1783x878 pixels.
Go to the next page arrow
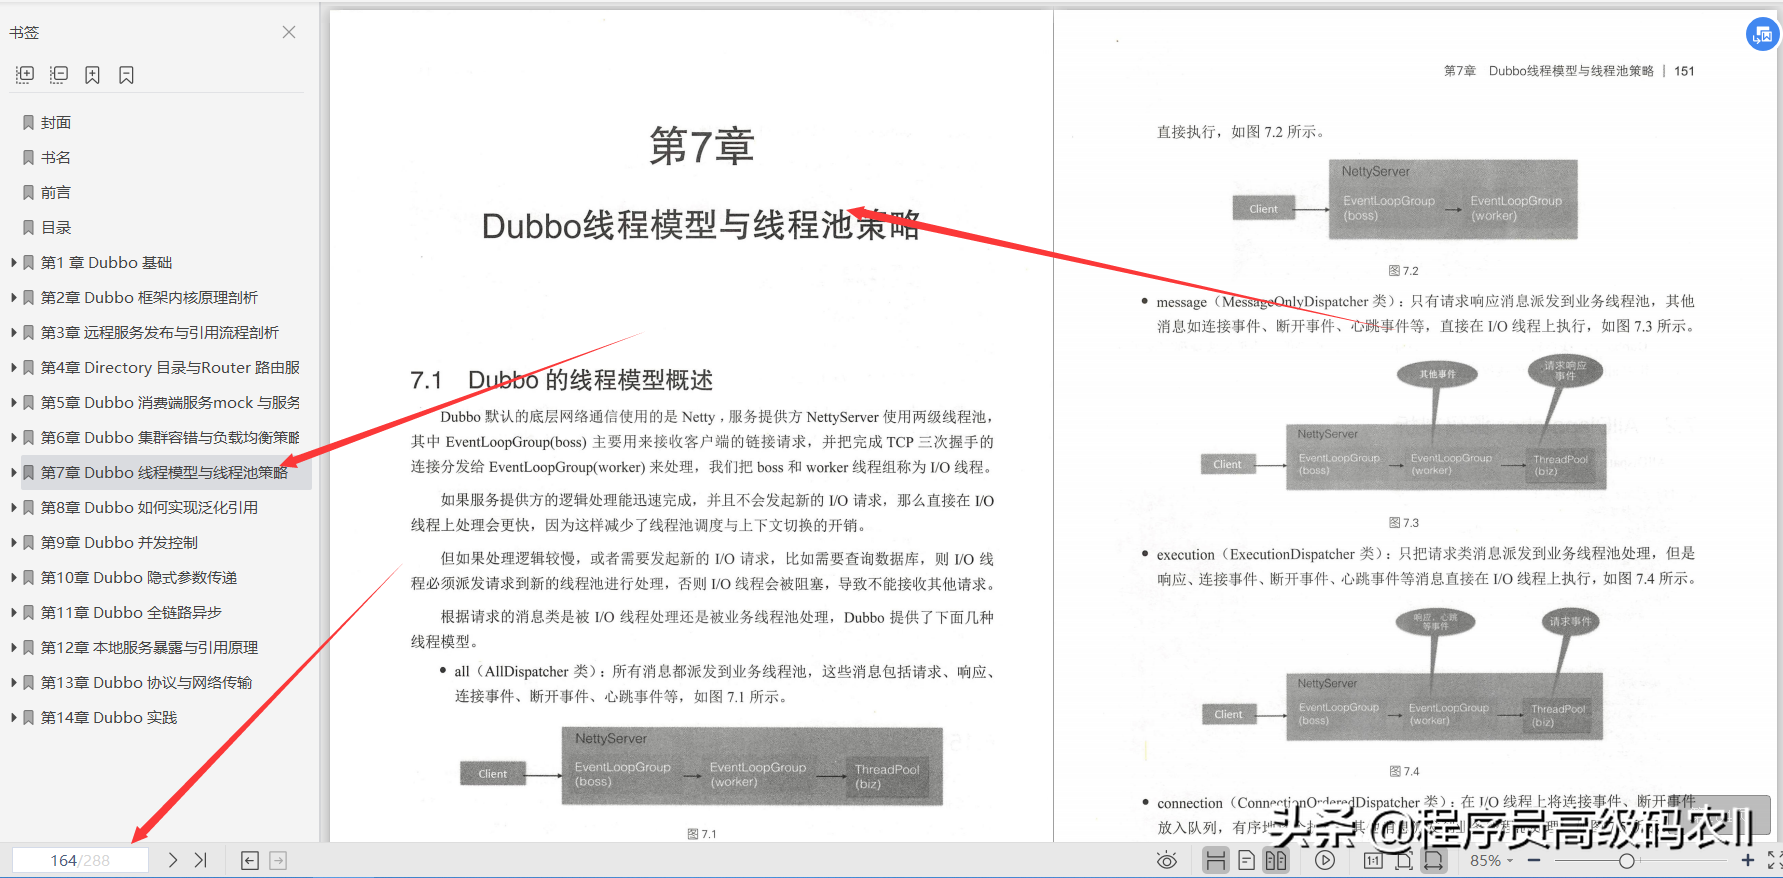pos(173,860)
